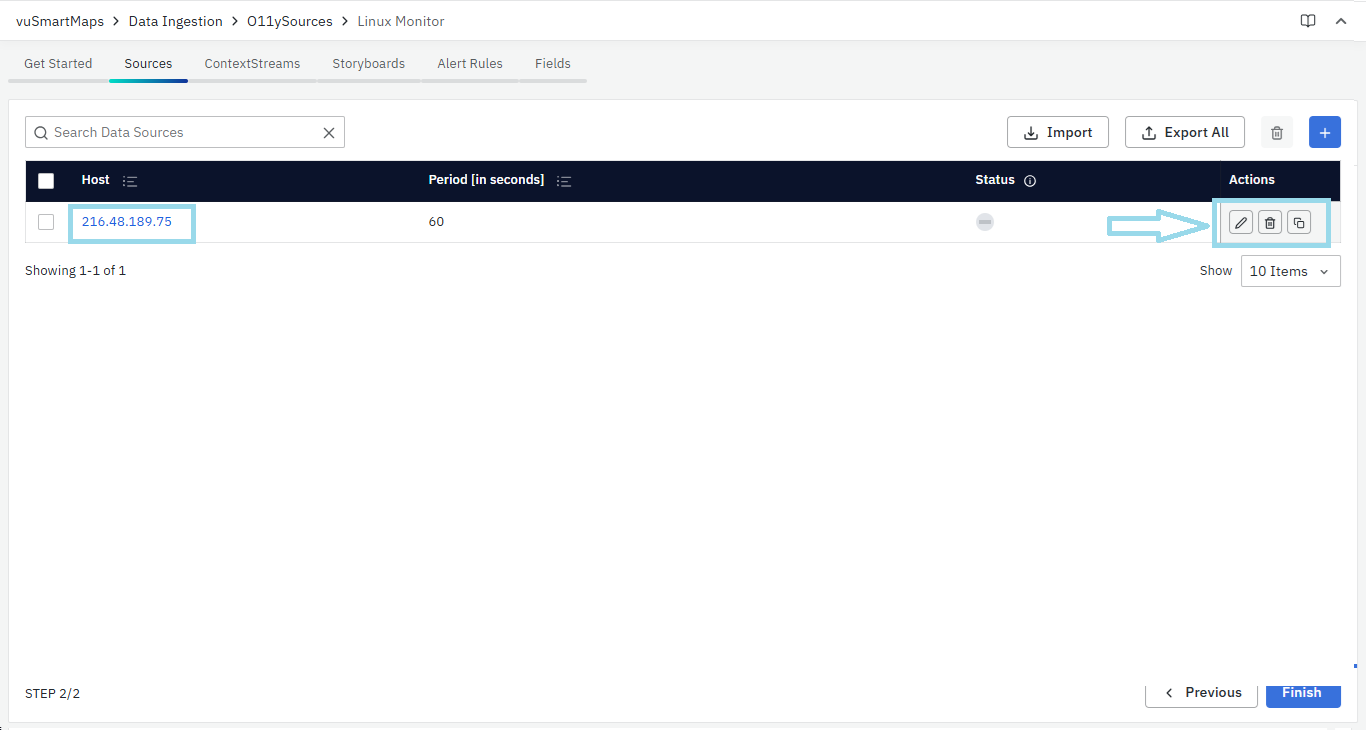Screen dimensions: 1366x730
Task: Open the 10 Items page size dropdown
Action: pyautogui.click(x=1290, y=270)
